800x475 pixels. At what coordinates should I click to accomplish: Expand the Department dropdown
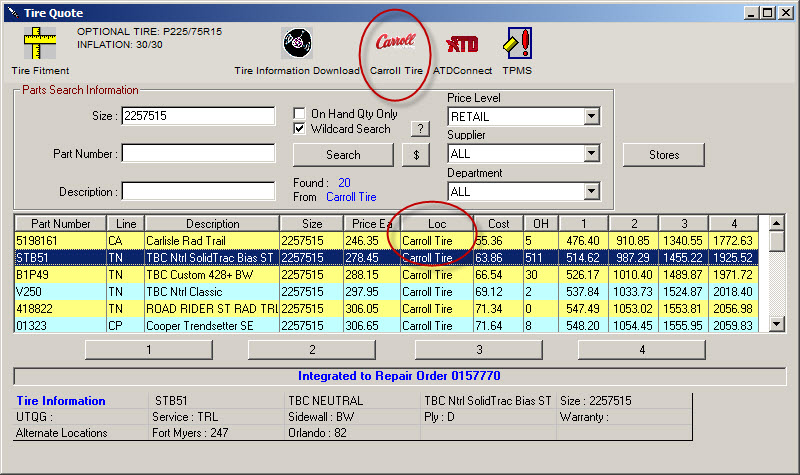click(591, 191)
